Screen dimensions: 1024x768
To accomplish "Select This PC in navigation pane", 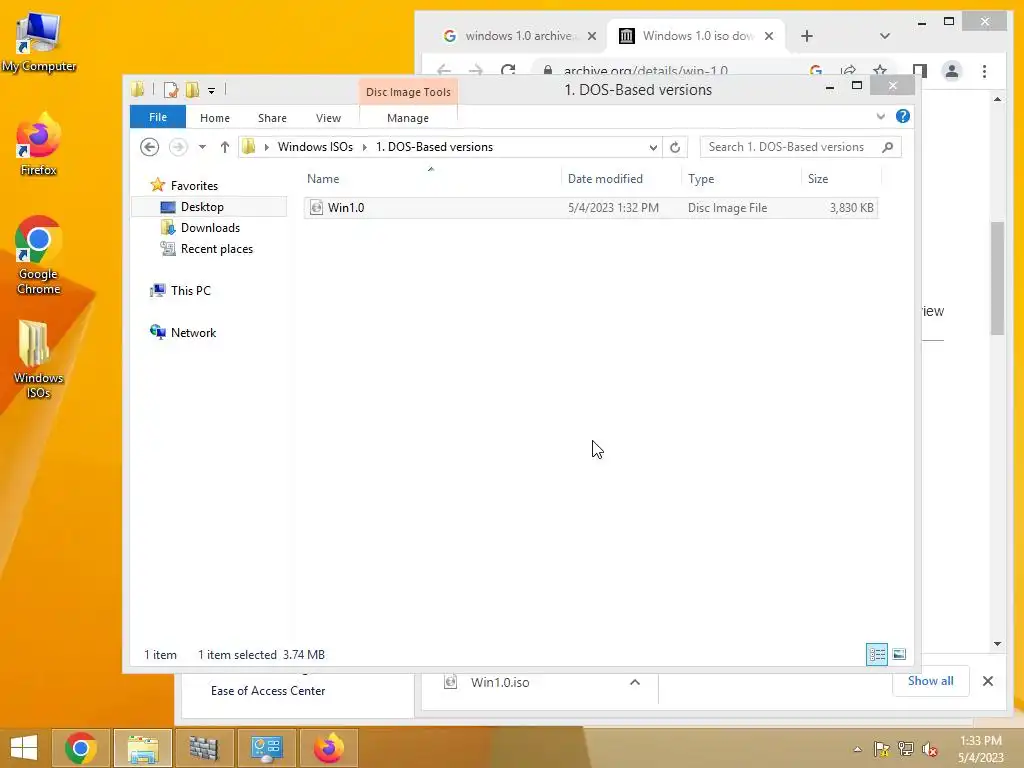I will pyautogui.click(x=191, y=291).
